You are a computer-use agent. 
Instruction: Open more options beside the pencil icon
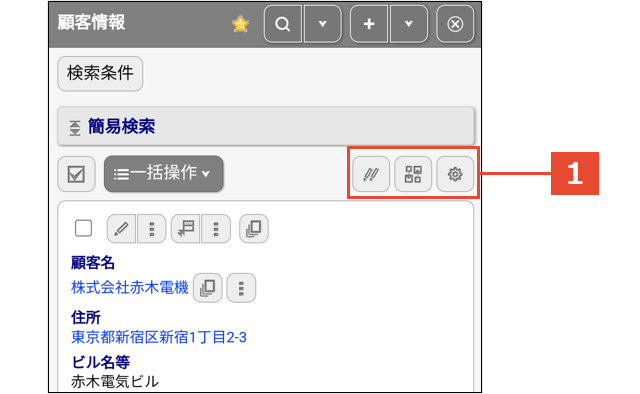(x=151, y=229)
